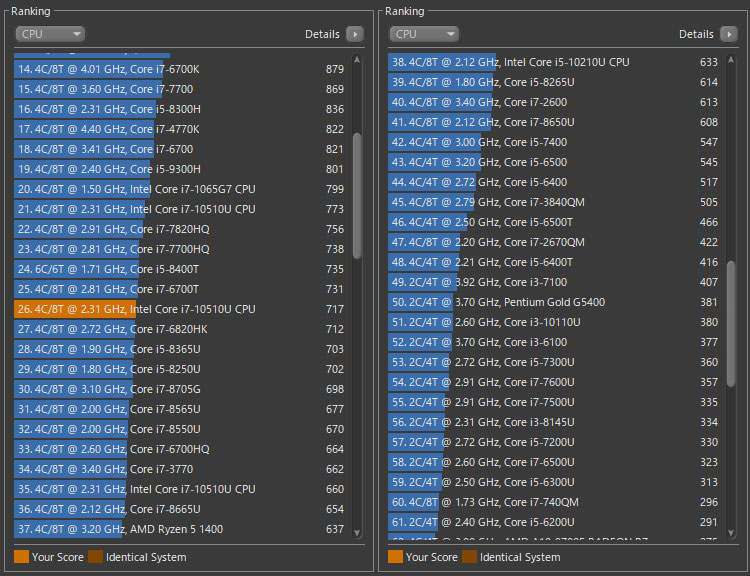Select row 28 Core i5-8365U
This screenshot has height=576, width=750.
181,349
